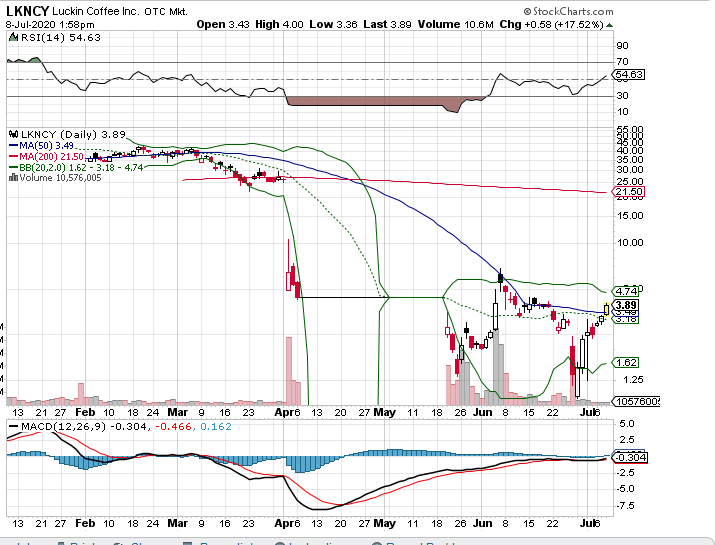Click the RSI(14) 54.63 panel label

61,37
